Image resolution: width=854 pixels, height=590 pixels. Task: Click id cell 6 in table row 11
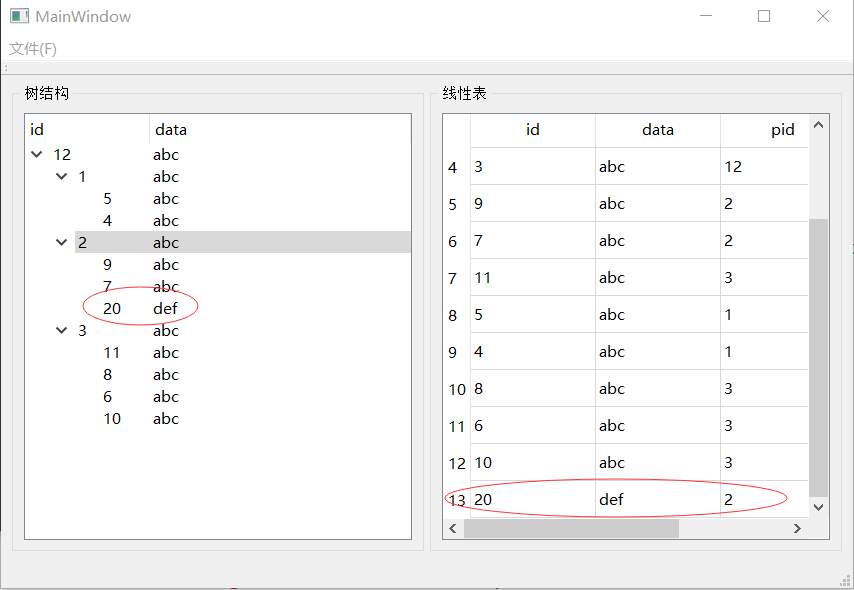[x=533, y=426]
